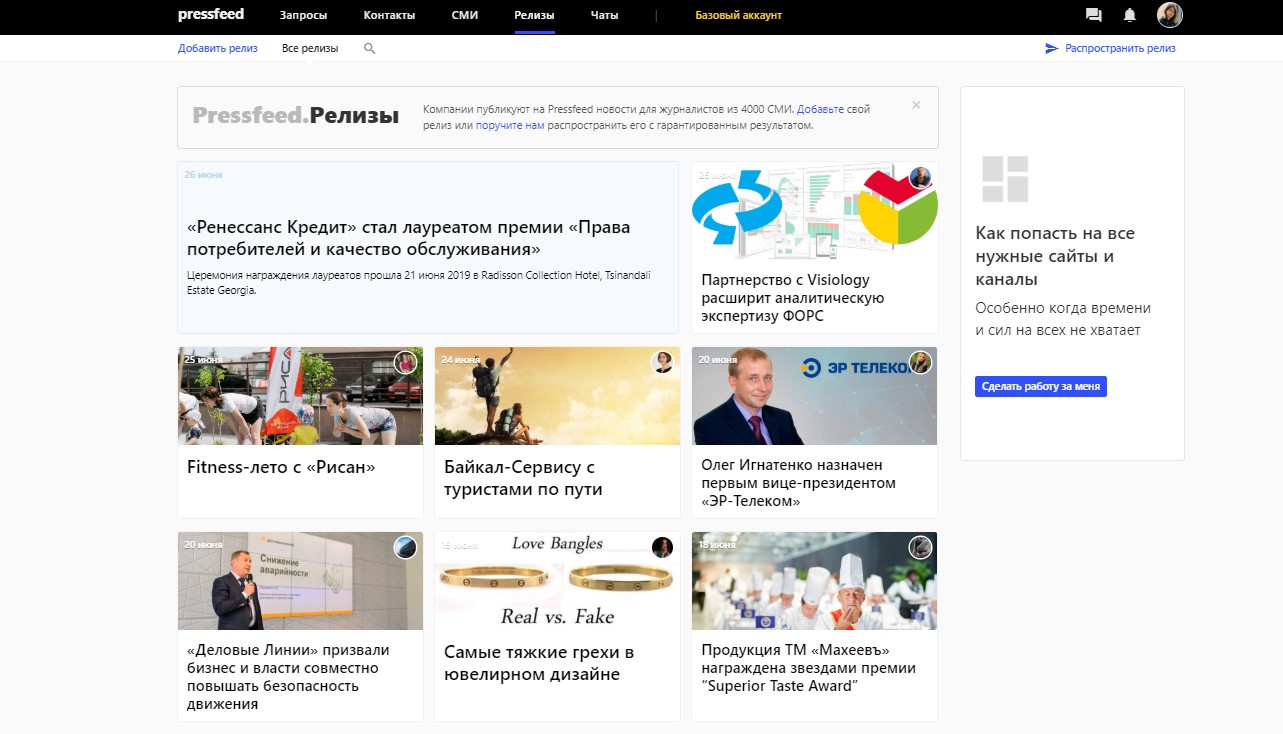Switch to the Чаты section
This screenshot has width=1283, height=734.
604,15
